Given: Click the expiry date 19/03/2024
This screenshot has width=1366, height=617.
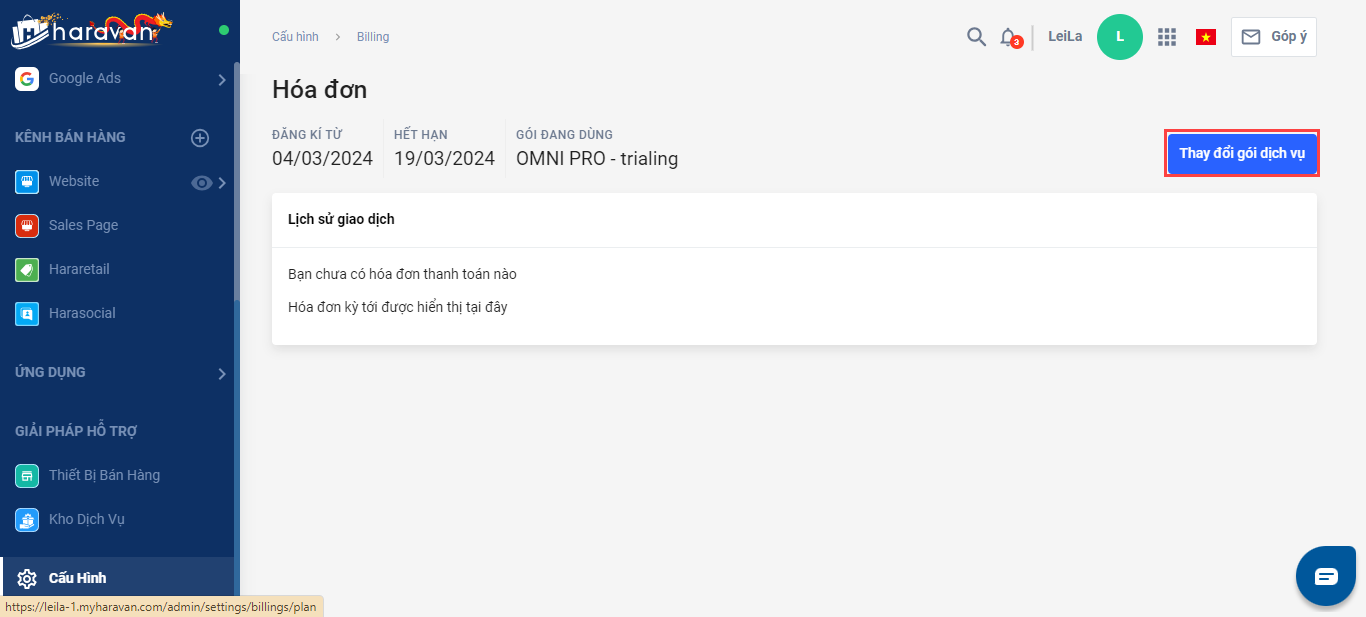Looking at the screenshot, I should [444, 159].
